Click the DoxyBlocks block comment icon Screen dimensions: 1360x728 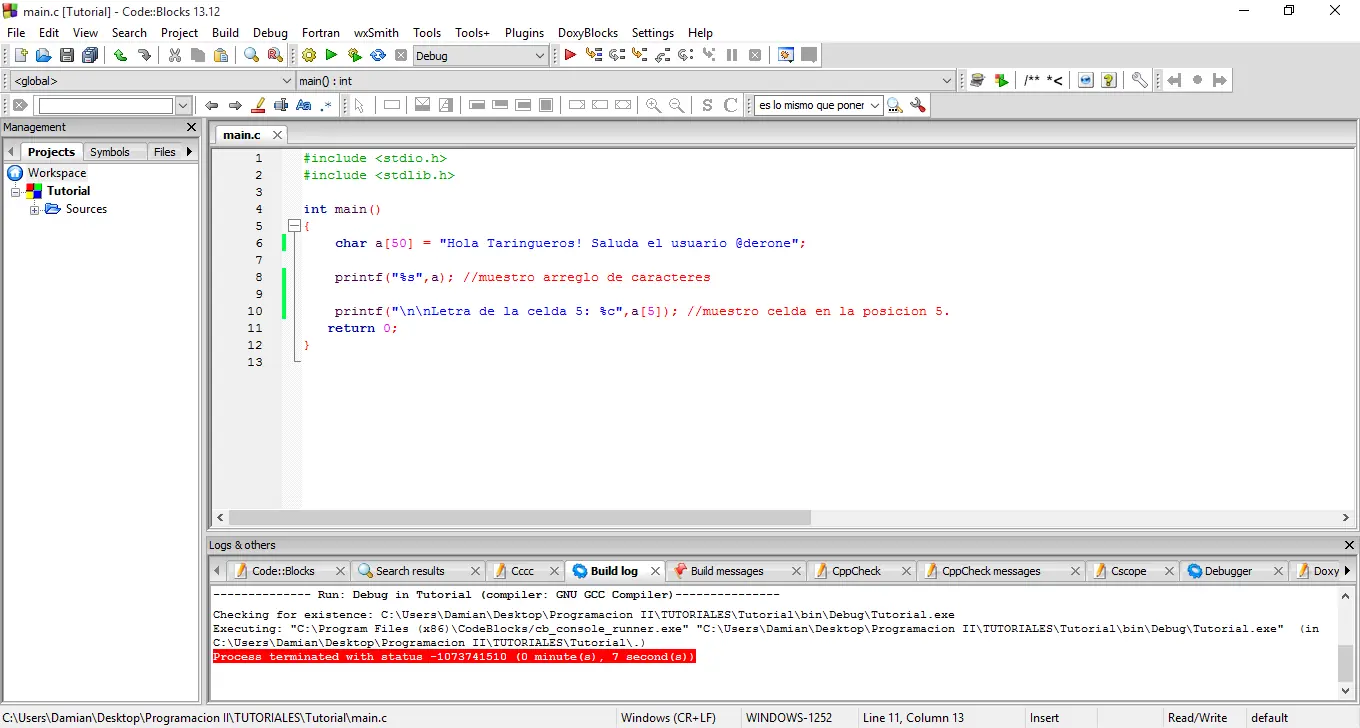point(1032,81)
